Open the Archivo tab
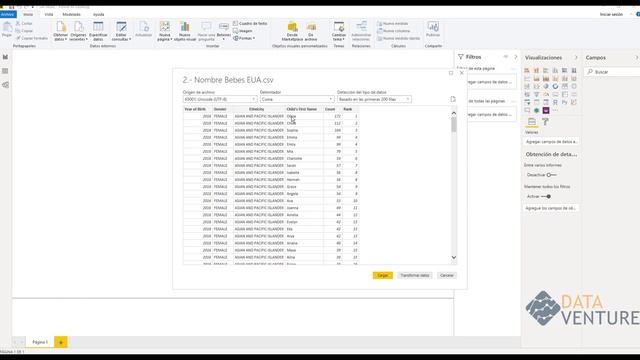Image resolution: width=640 pixels, height=360 pixels. click(8, 14)
